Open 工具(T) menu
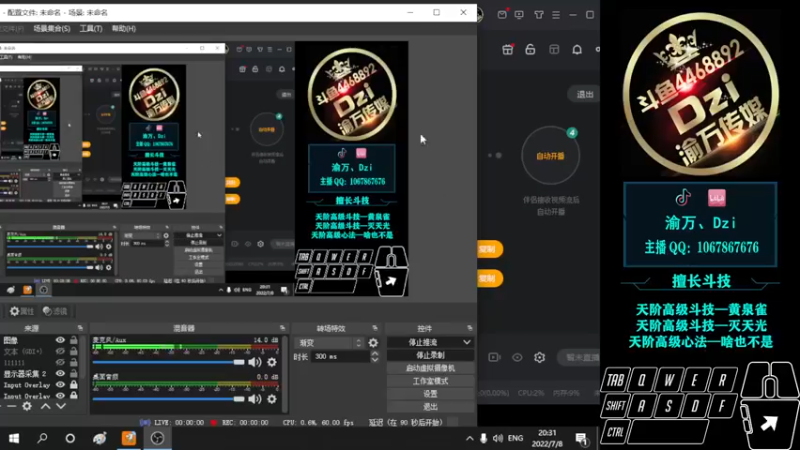The height and width of the screenshot is (450, 800). (91, 29)
